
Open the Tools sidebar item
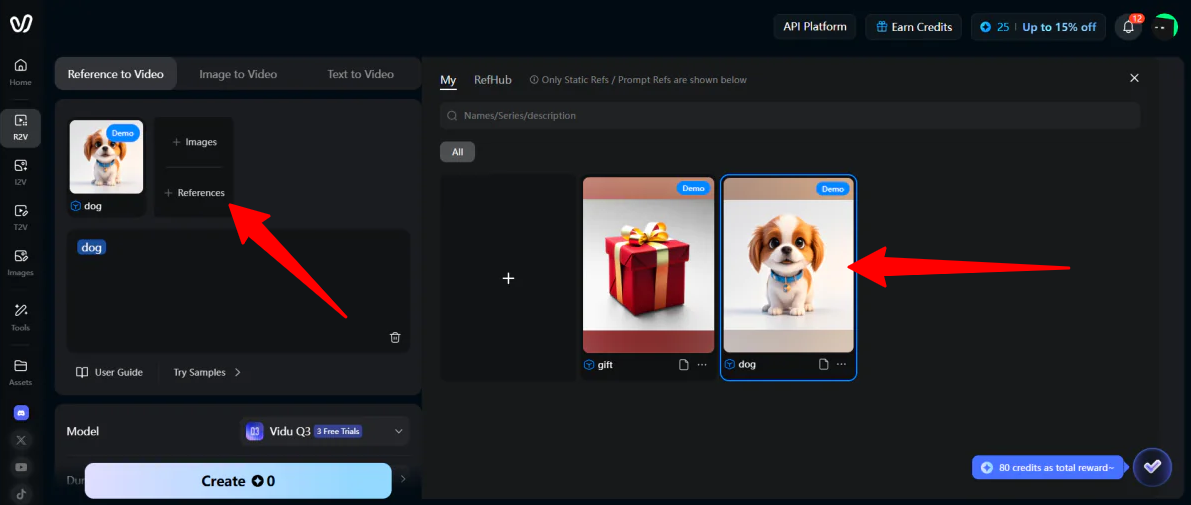point(21,317)
